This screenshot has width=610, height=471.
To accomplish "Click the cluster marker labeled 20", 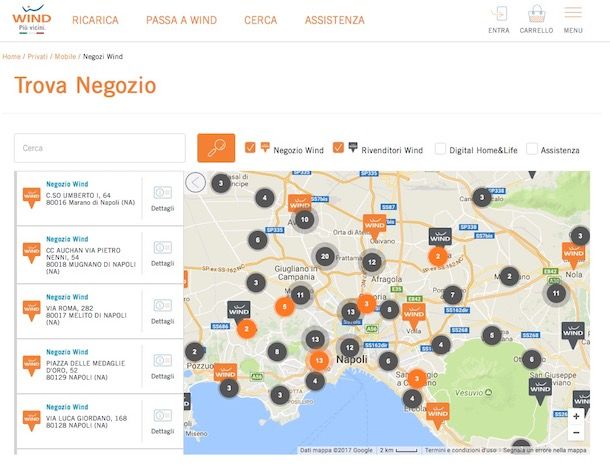I will pos(325,256).
